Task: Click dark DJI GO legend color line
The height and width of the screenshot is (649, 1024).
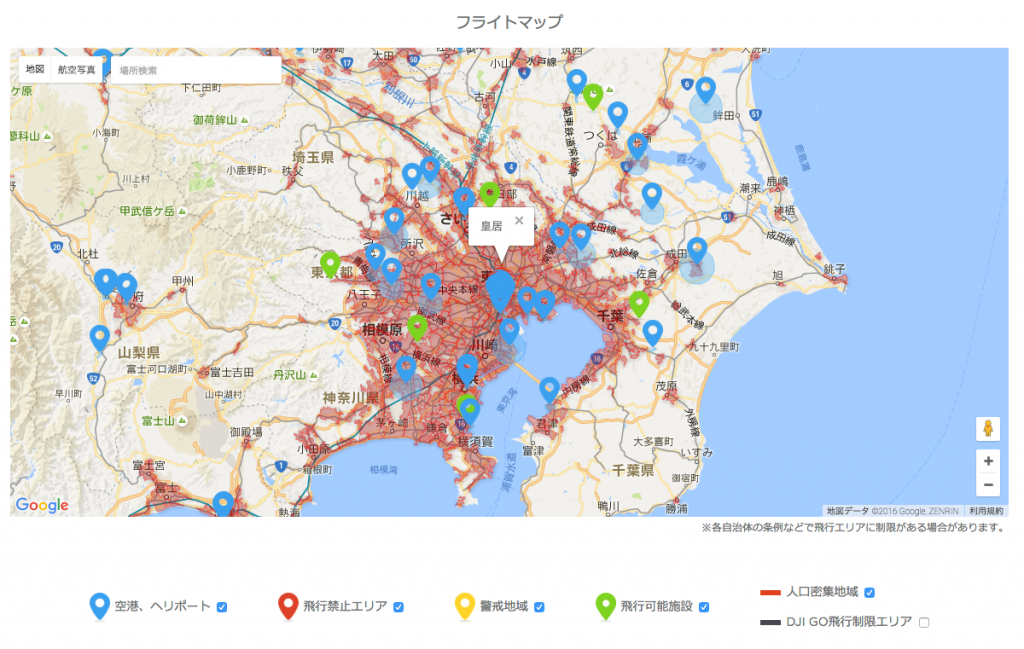Action: point(771,622)
